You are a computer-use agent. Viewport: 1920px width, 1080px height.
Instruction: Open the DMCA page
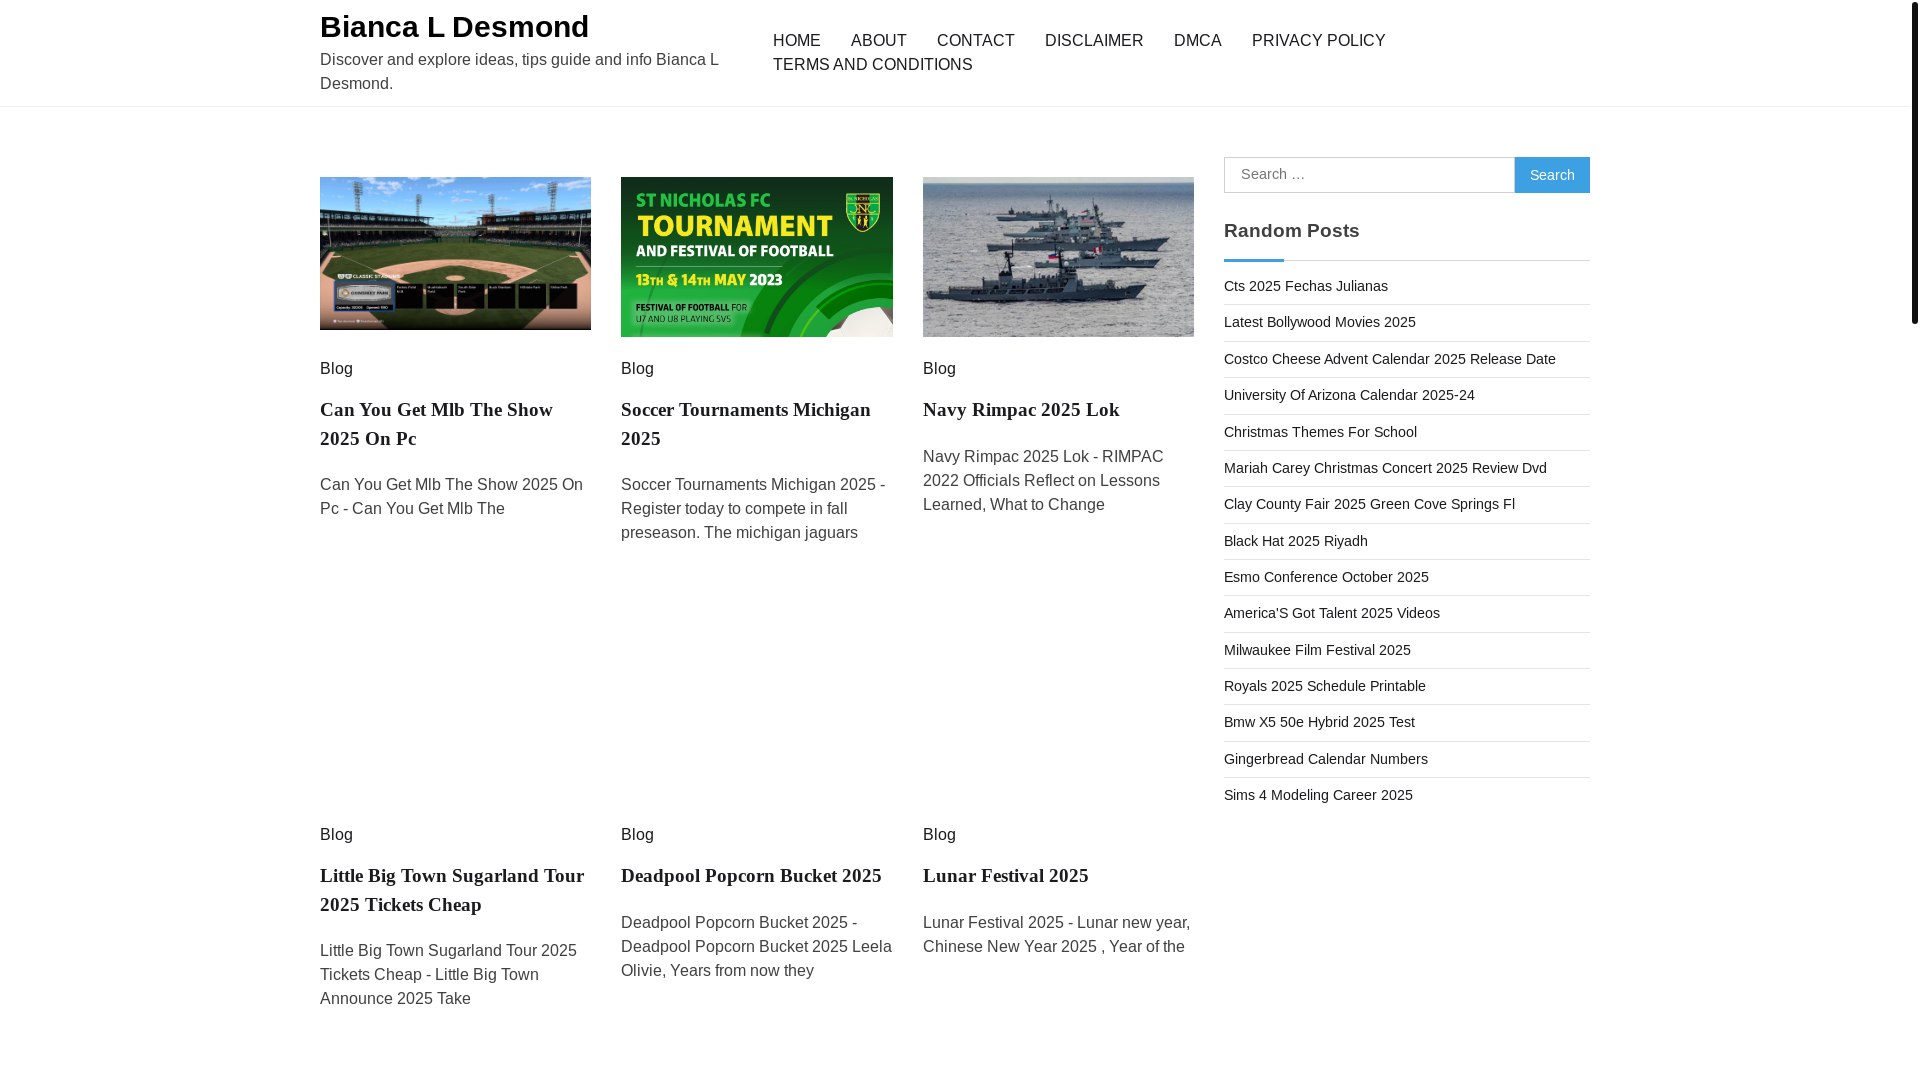click(1197, 41)
